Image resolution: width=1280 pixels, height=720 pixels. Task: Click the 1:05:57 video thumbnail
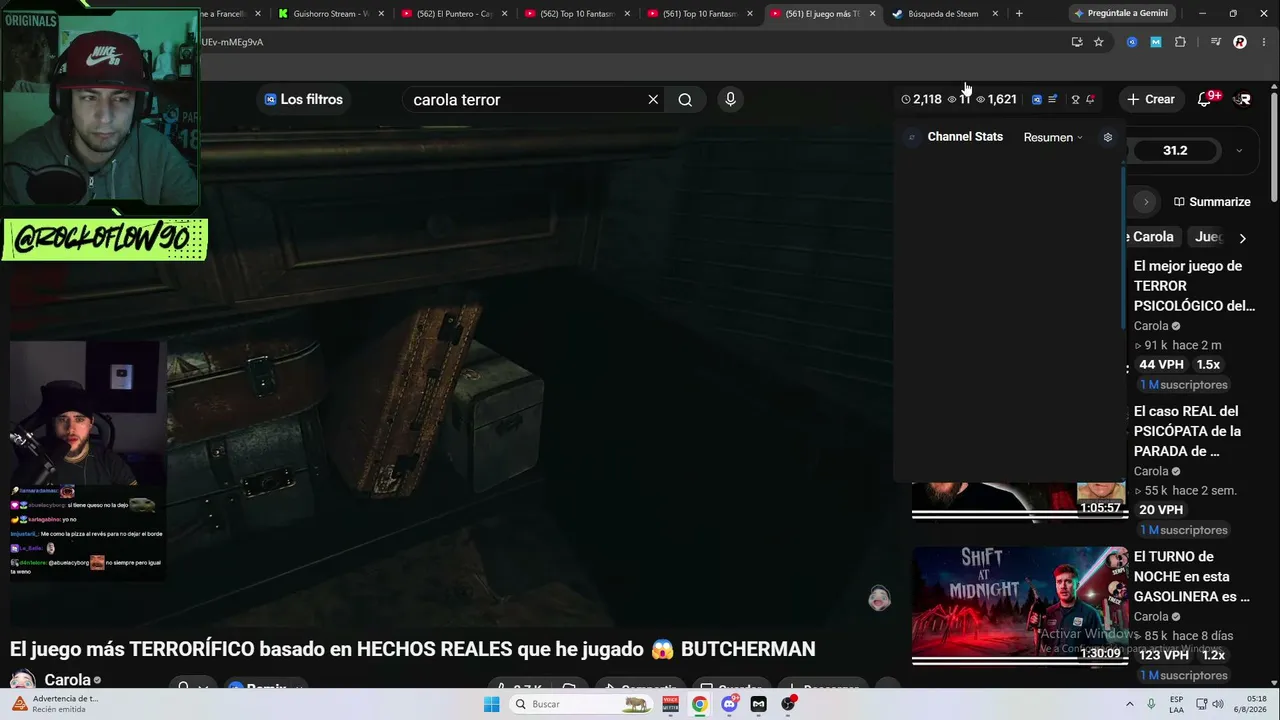tap(1019, 500)
